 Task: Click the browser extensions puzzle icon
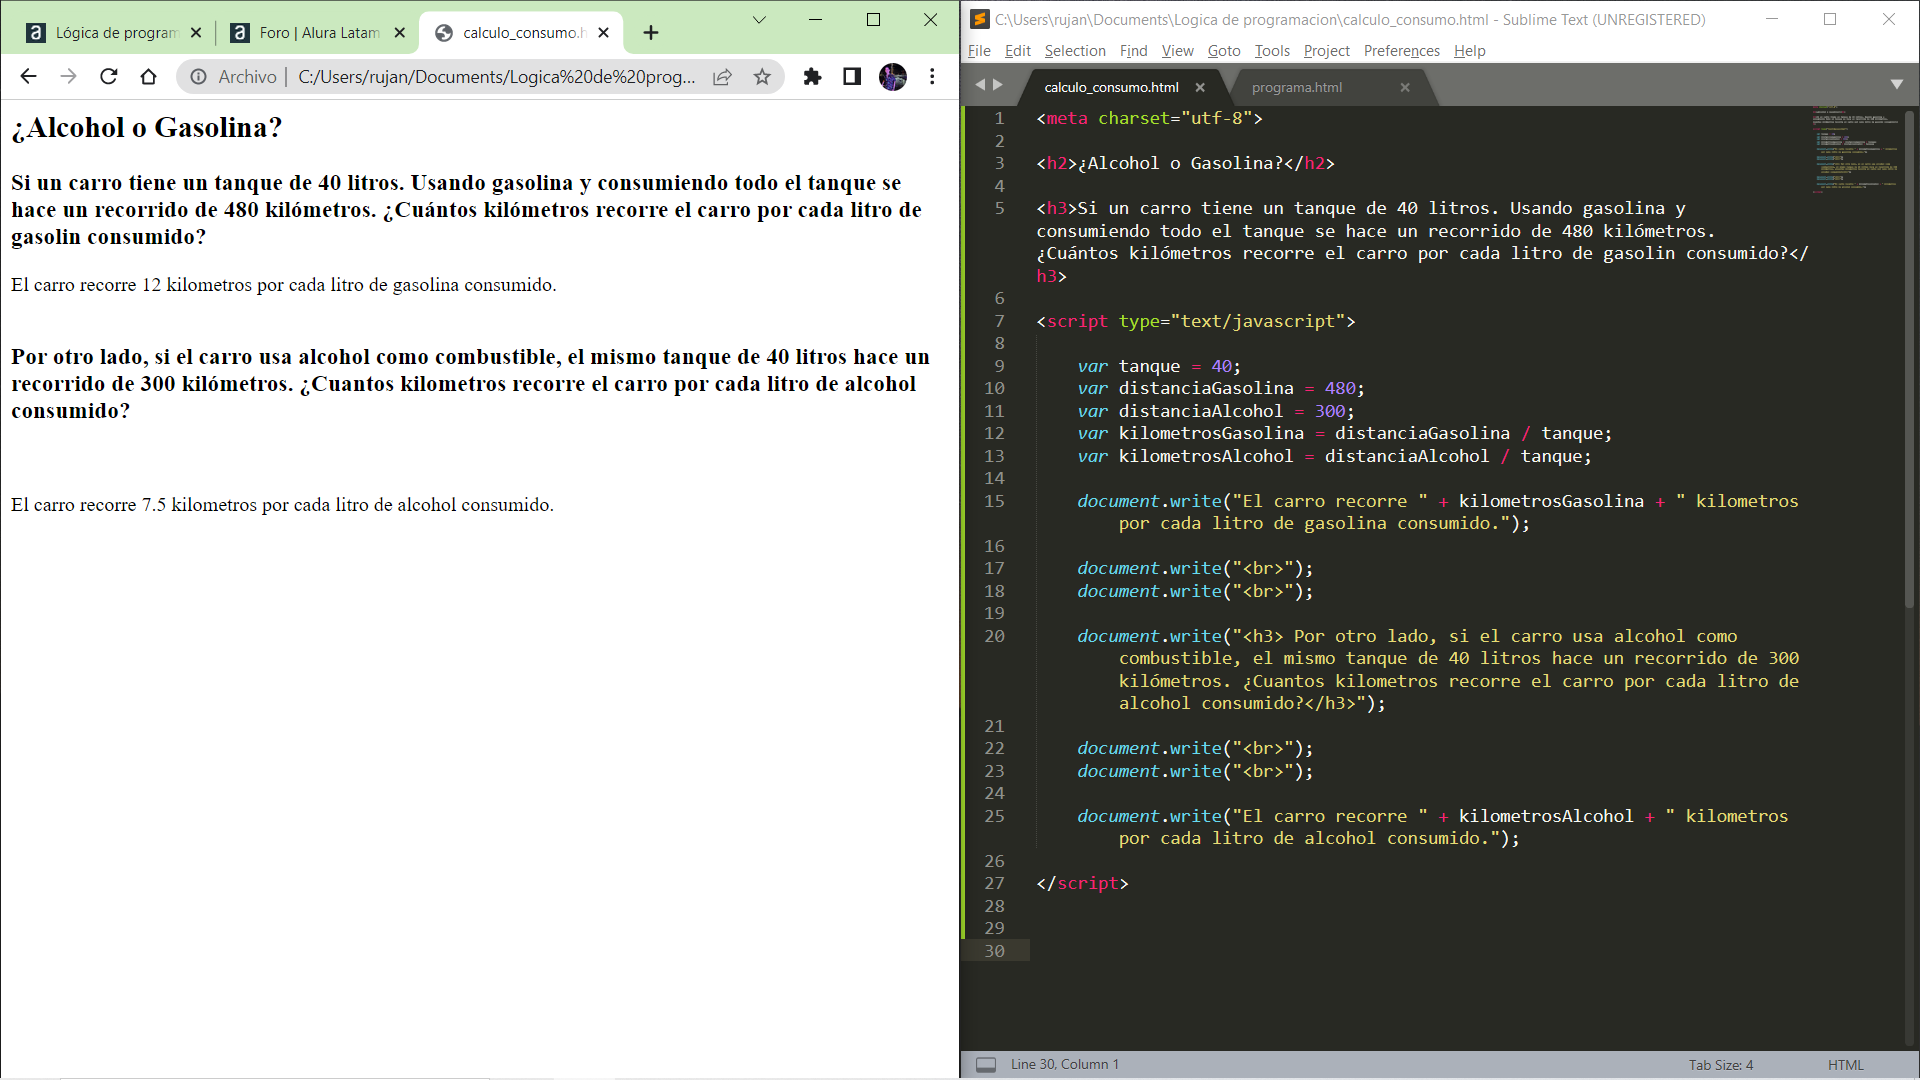814,76
